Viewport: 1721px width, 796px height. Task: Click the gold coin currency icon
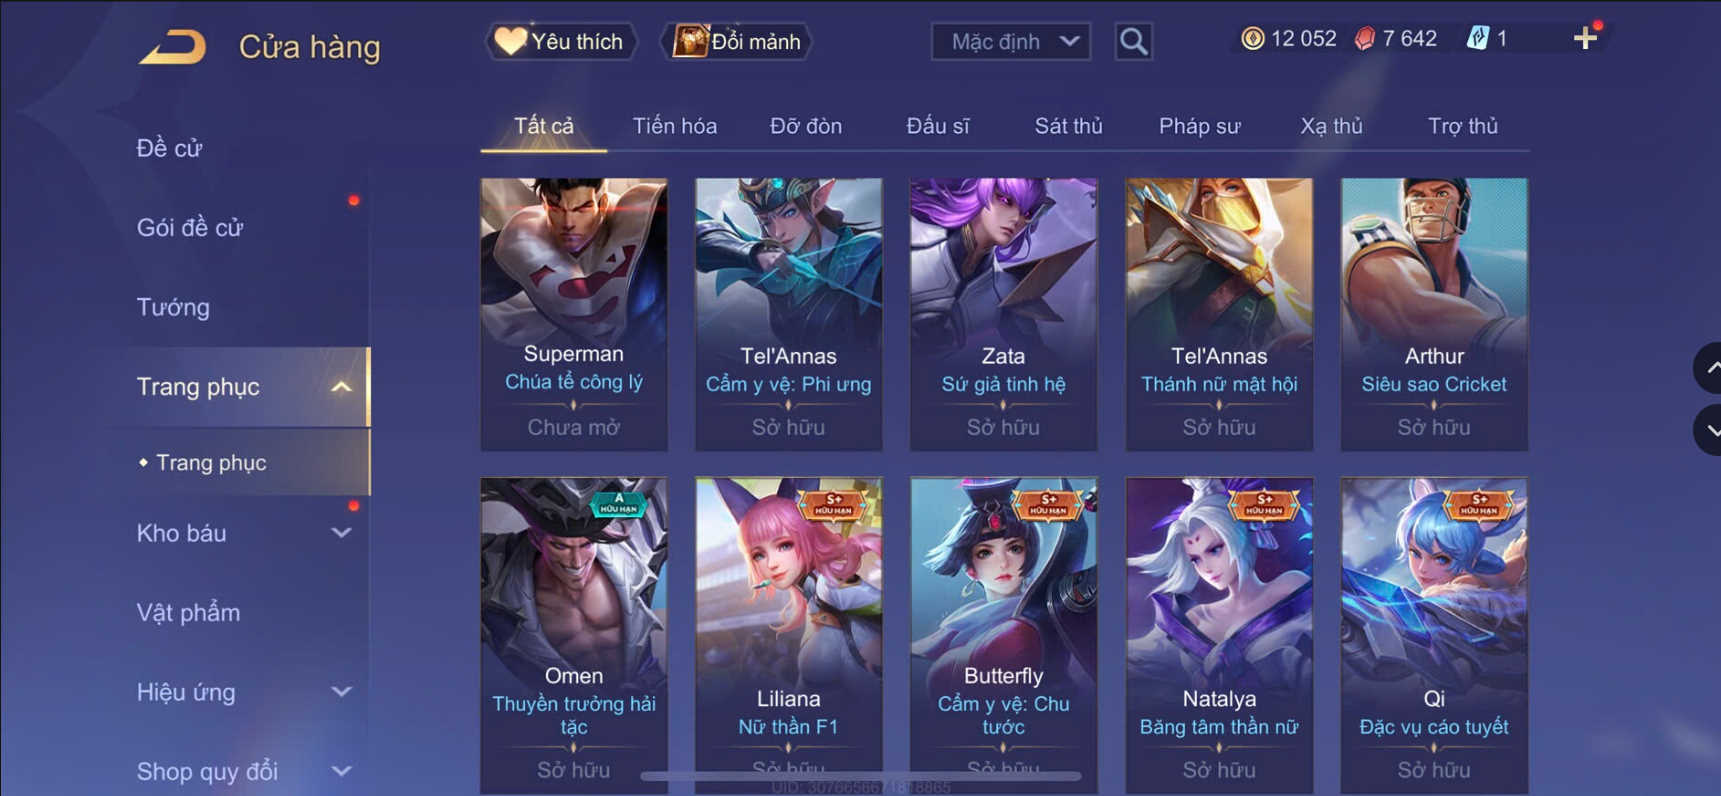[x=1252, y=39]
